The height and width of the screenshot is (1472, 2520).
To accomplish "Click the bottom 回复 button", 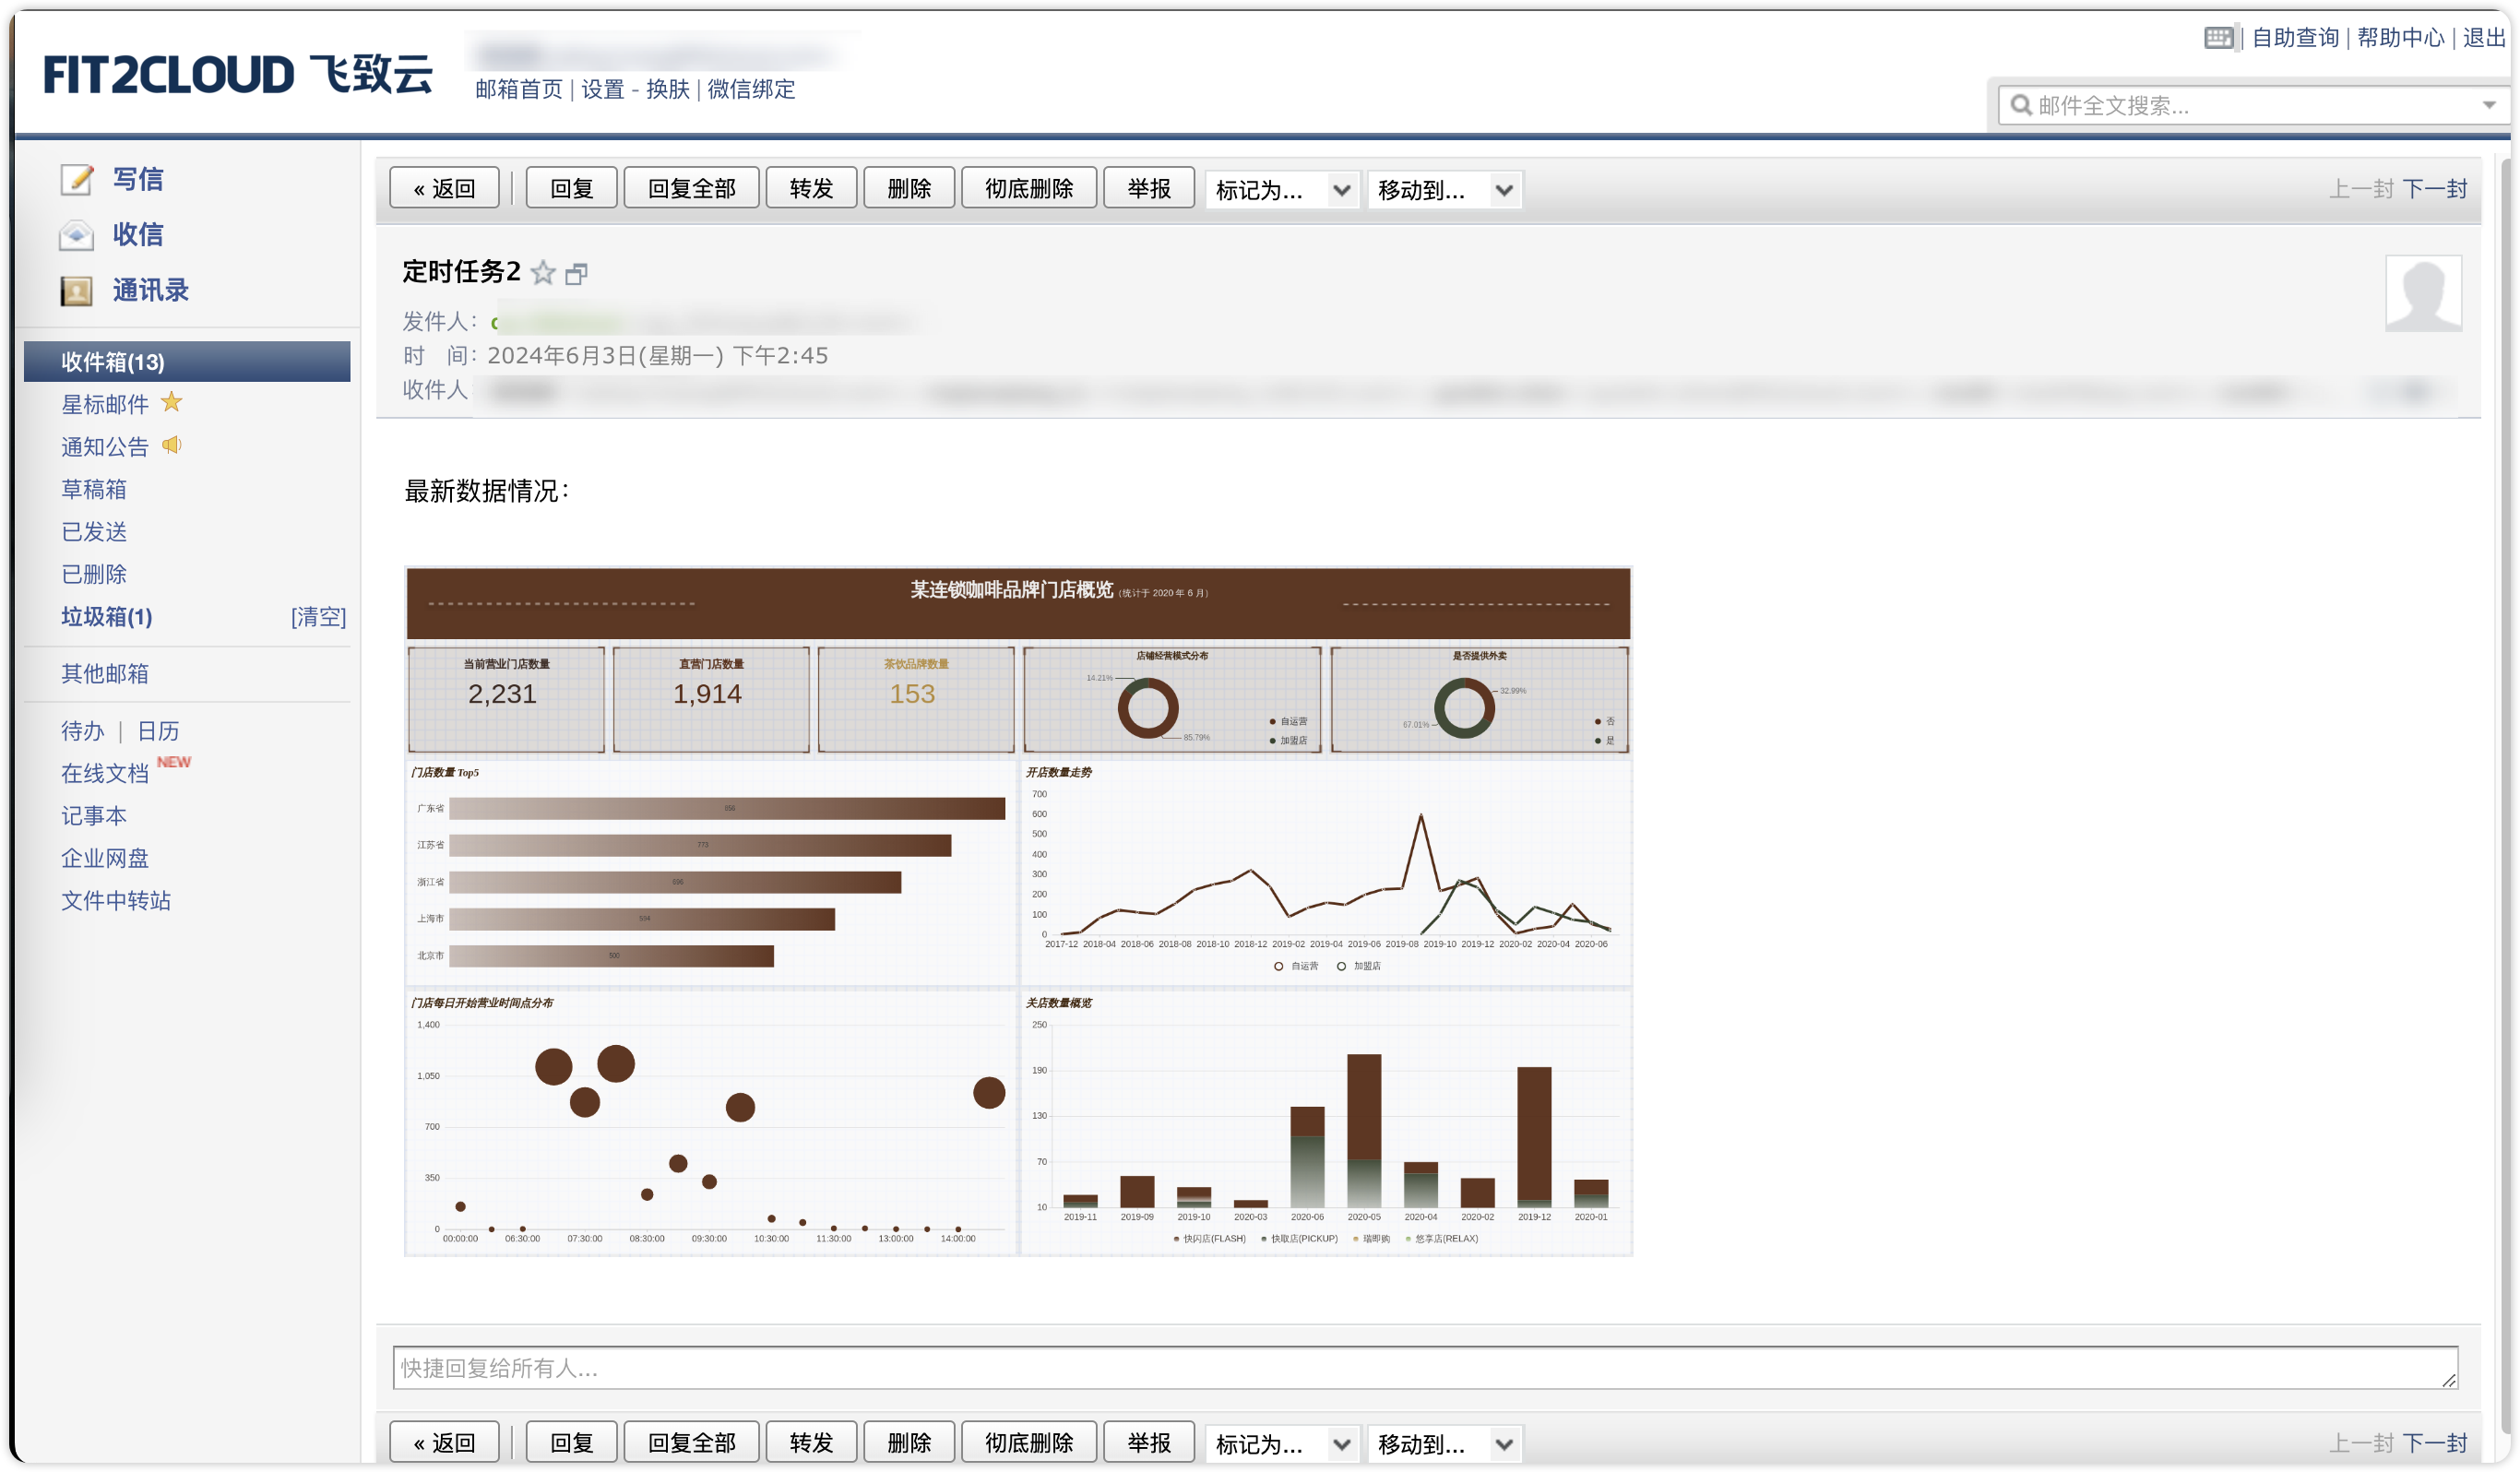I will pos(571,1442).
